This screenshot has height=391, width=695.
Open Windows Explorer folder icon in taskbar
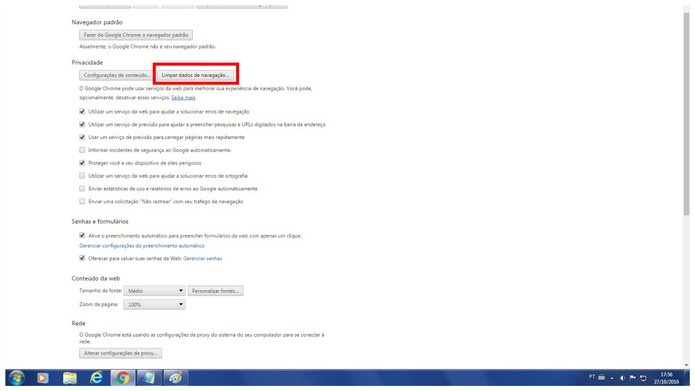click(70, 378)
